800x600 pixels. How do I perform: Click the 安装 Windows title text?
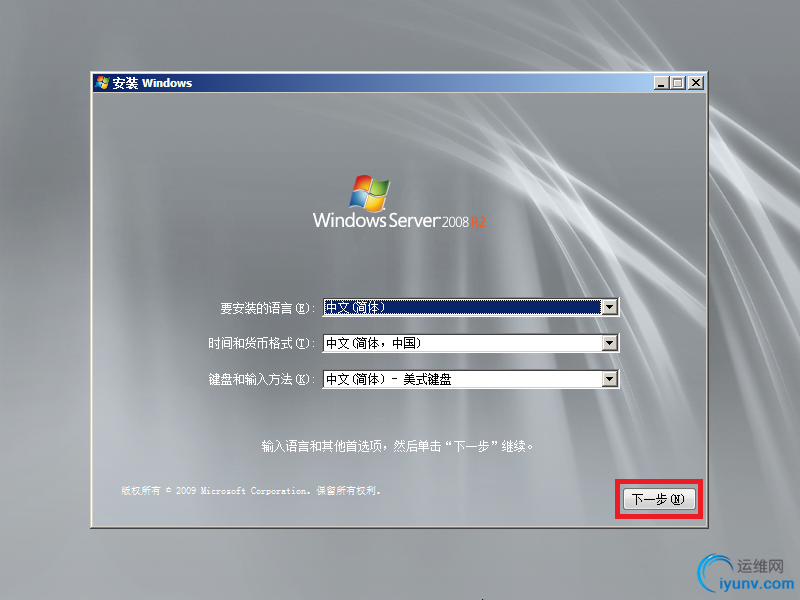click(152, 83)
